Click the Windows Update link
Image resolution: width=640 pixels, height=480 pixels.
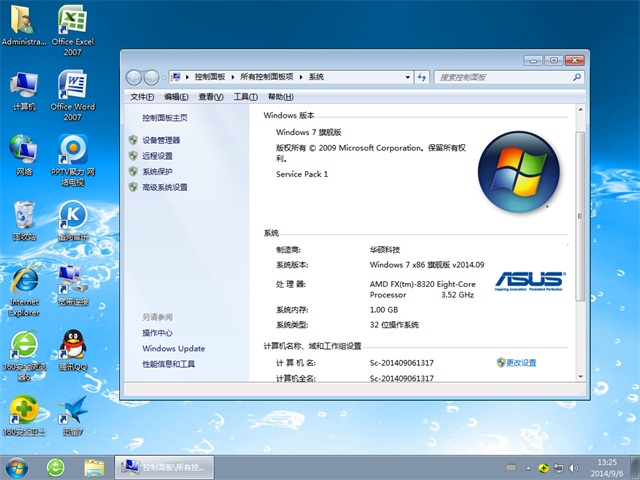[173, 349]
